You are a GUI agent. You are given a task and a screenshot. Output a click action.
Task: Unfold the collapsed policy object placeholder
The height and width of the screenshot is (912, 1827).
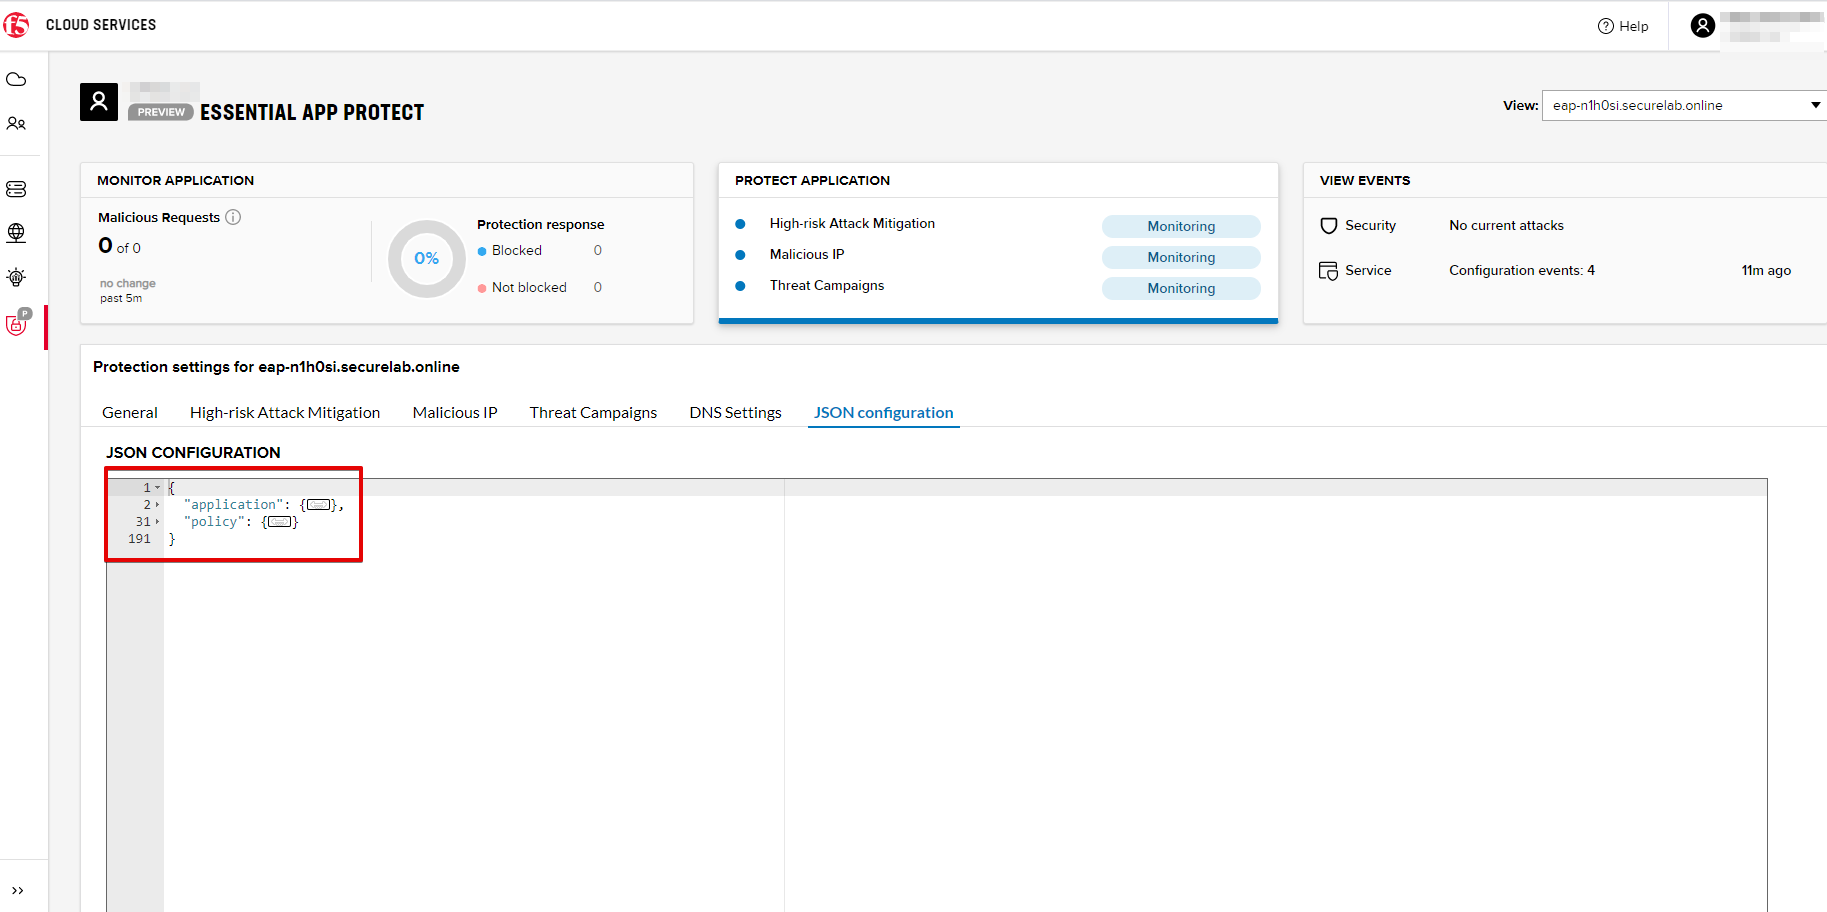pyautogui.click(x=280, y=522)
